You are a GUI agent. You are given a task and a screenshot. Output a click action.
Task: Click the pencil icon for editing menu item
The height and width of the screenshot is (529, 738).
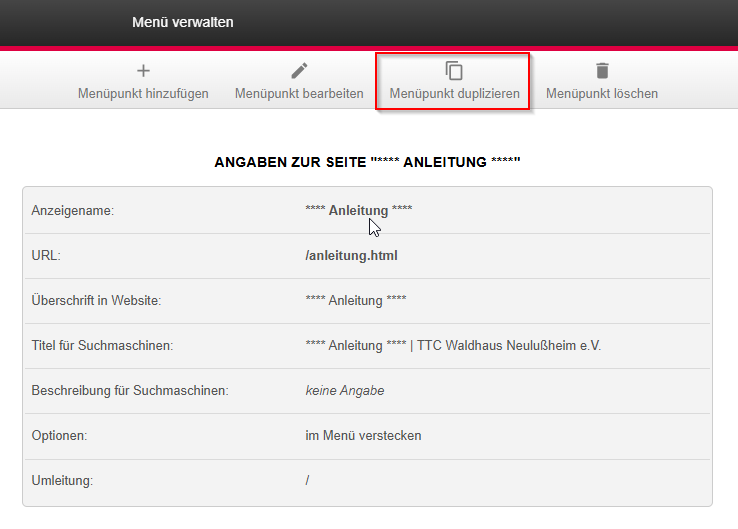299,71
